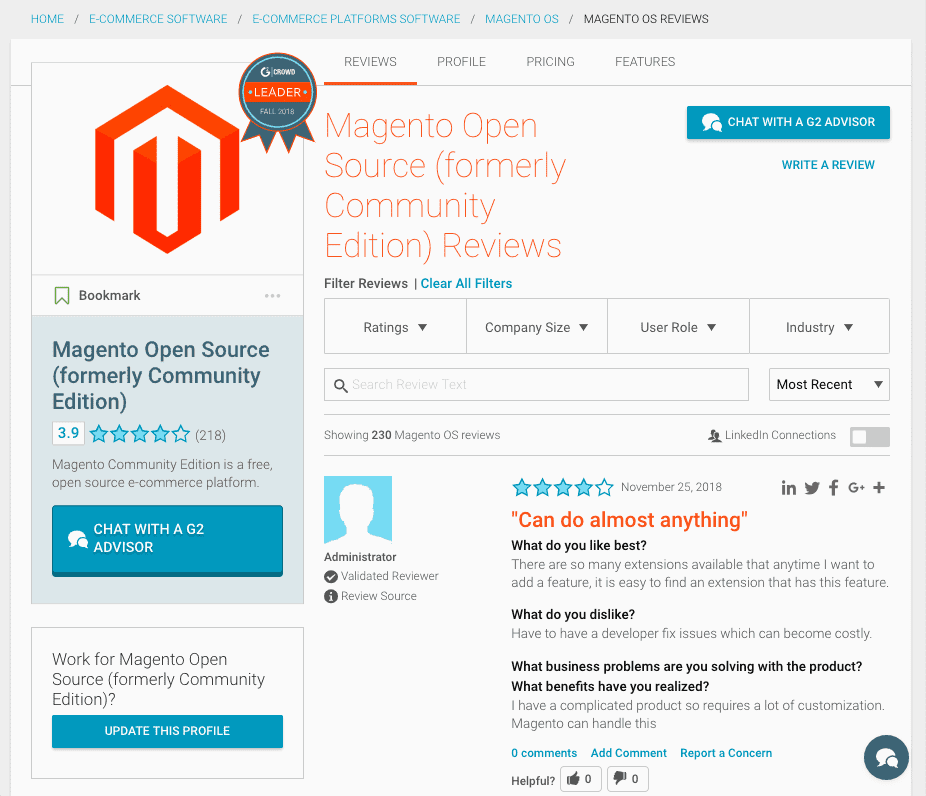This screenshot has width=926, height=796.
Task: Click the Write a Review link
Action: click(x=828, y=165)
